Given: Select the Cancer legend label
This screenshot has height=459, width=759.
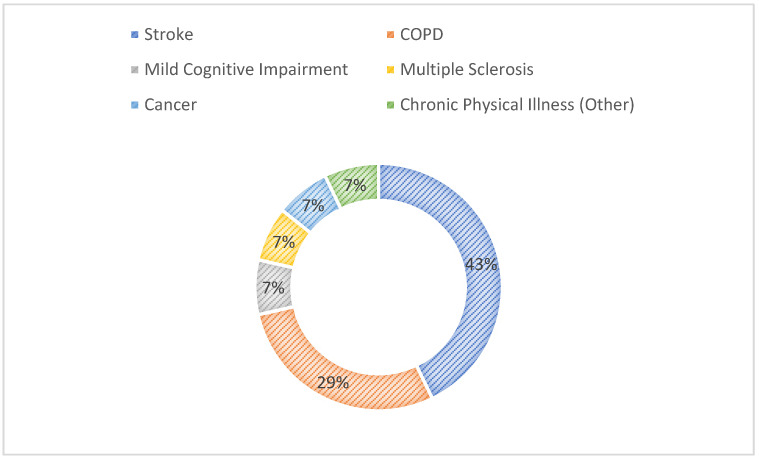Looking at the screenshot, I should [x=170, y=105].
